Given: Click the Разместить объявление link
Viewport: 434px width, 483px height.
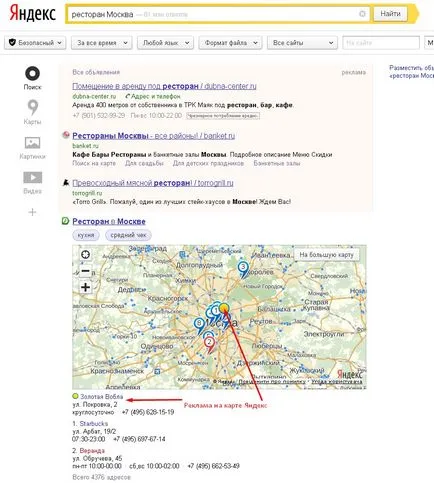Looking at the screenshot, I should (412, 72).
